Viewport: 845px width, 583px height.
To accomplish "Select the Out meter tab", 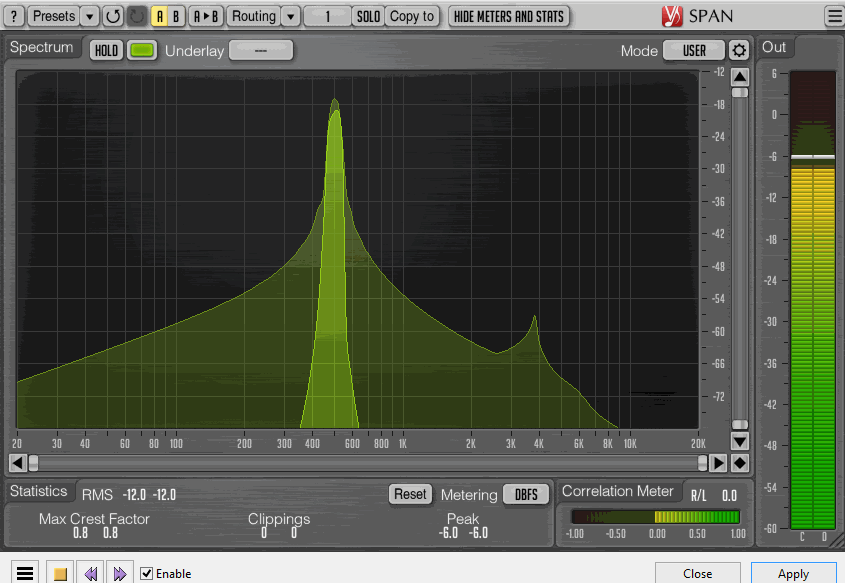I will click(x=774, y=47).
